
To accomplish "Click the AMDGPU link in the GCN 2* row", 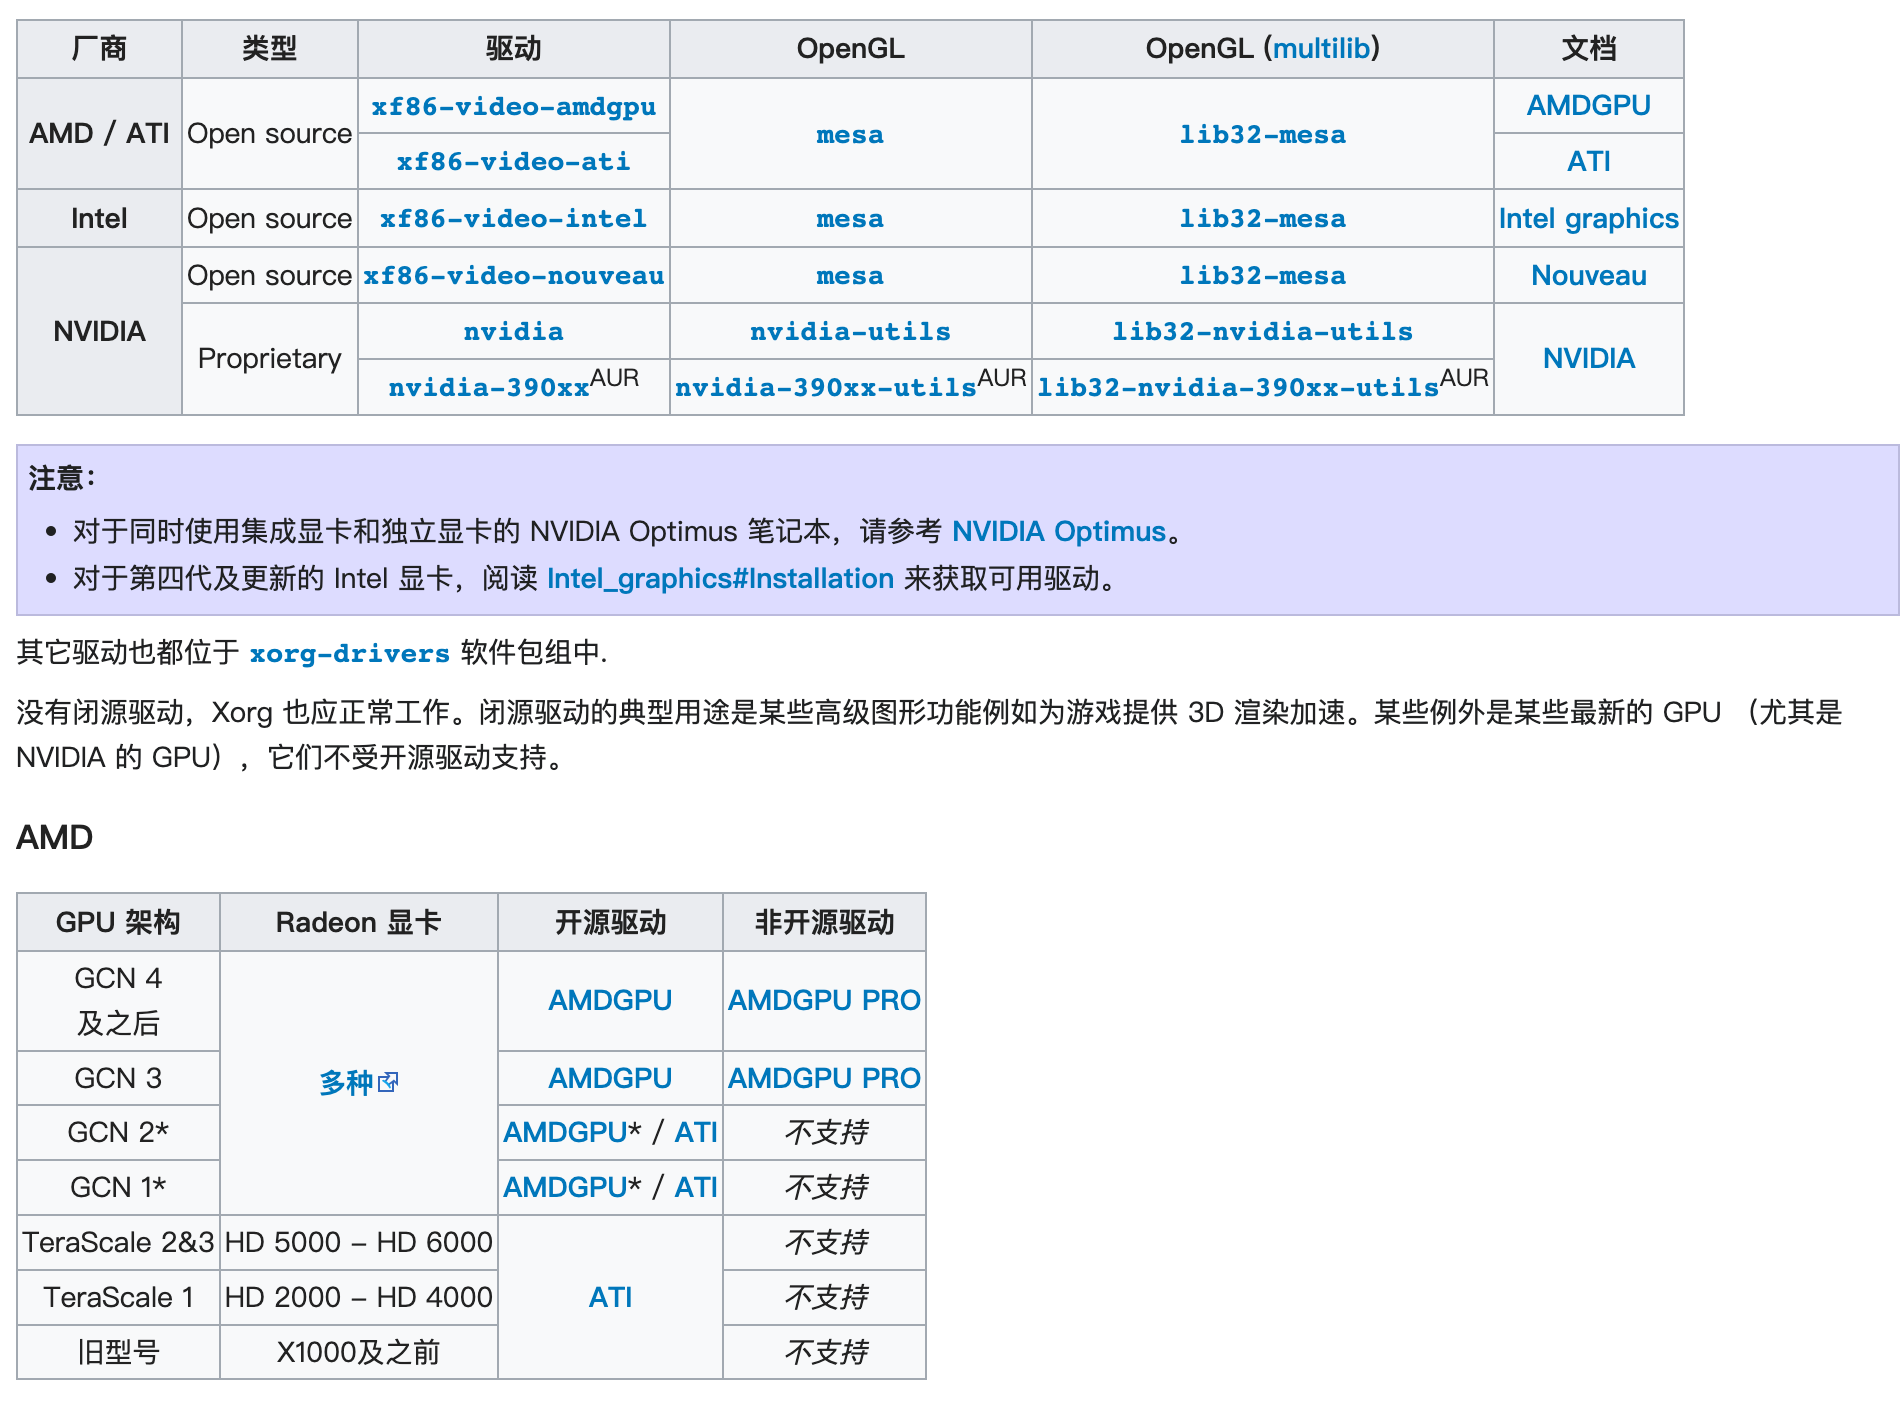I will pyautogui.click(x=565, y=1132).
